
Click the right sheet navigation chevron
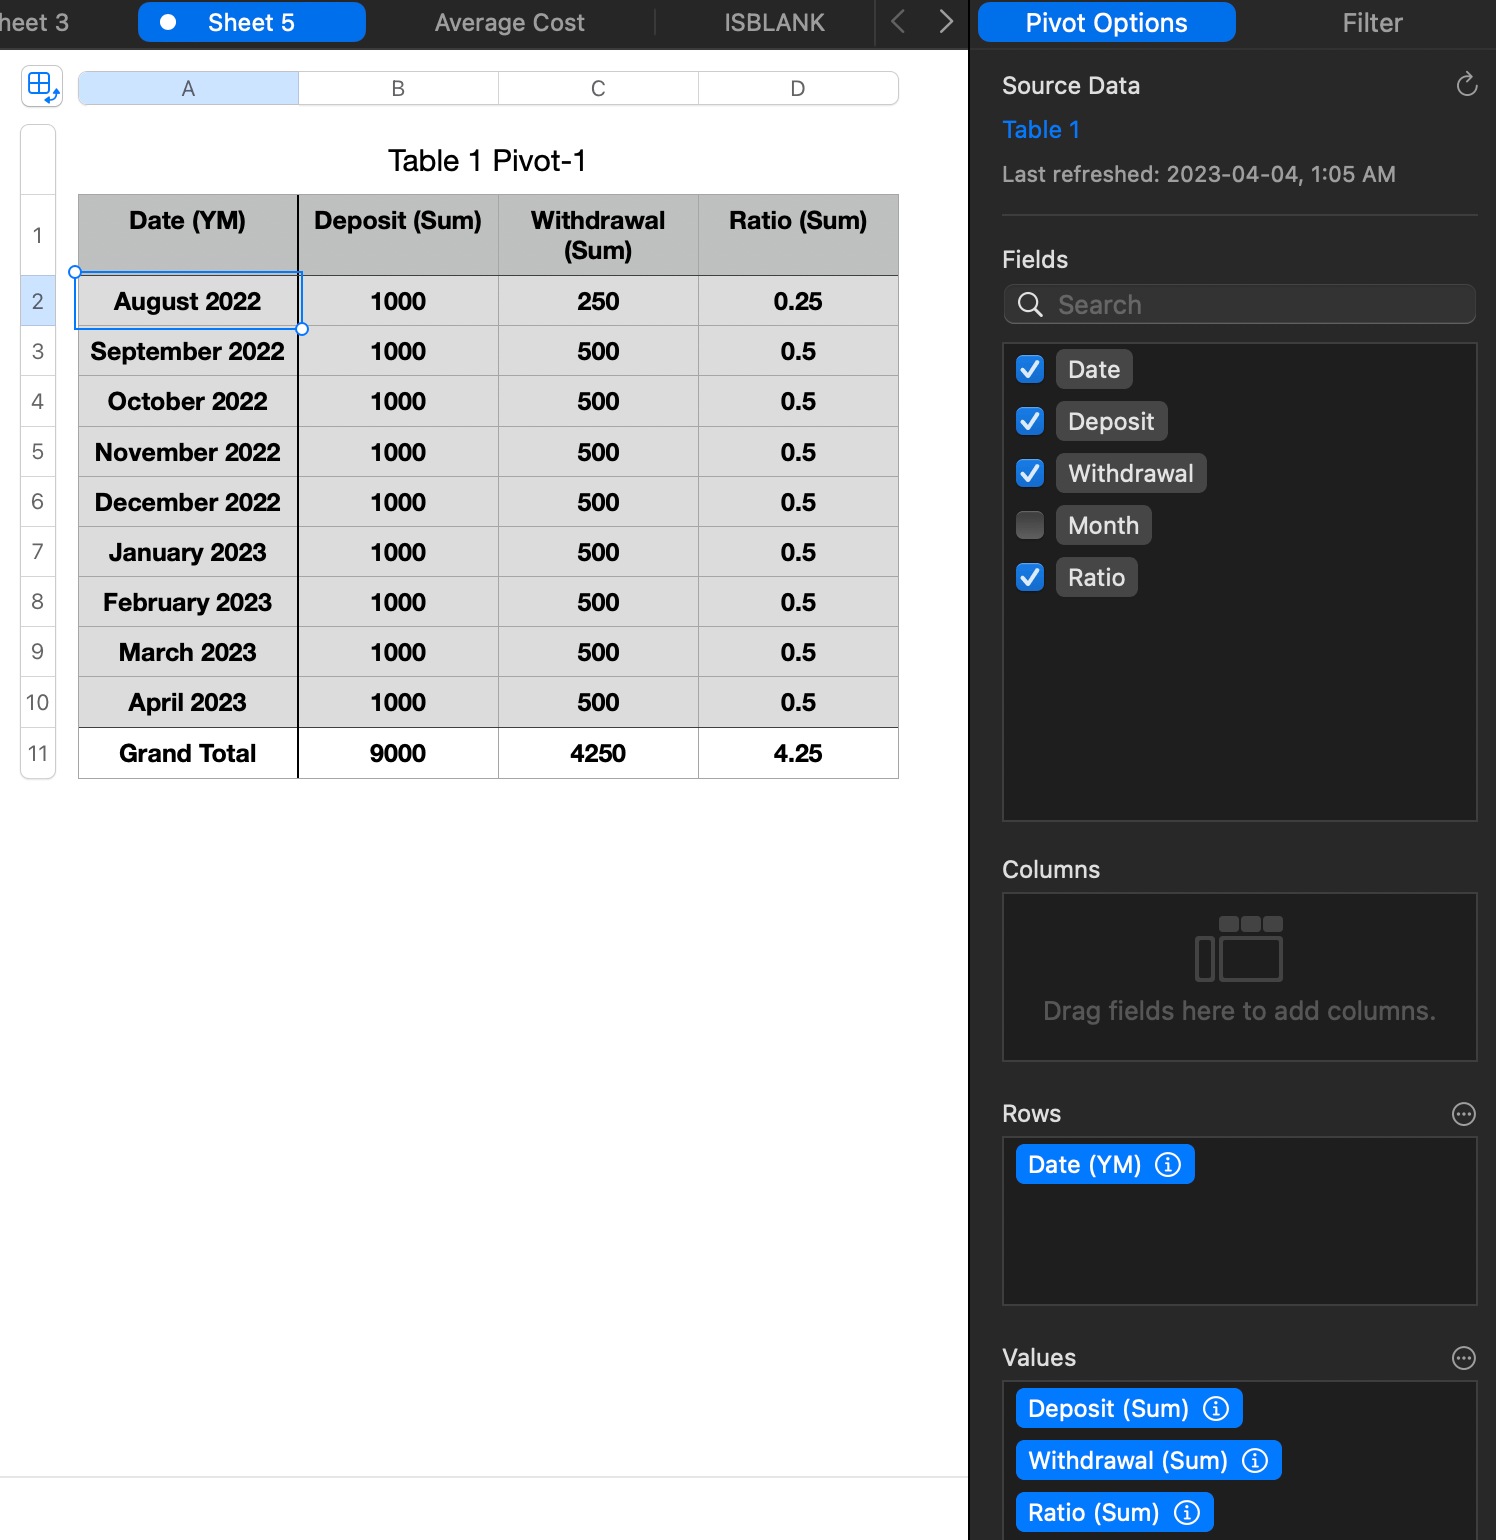[x=945, y=21]
